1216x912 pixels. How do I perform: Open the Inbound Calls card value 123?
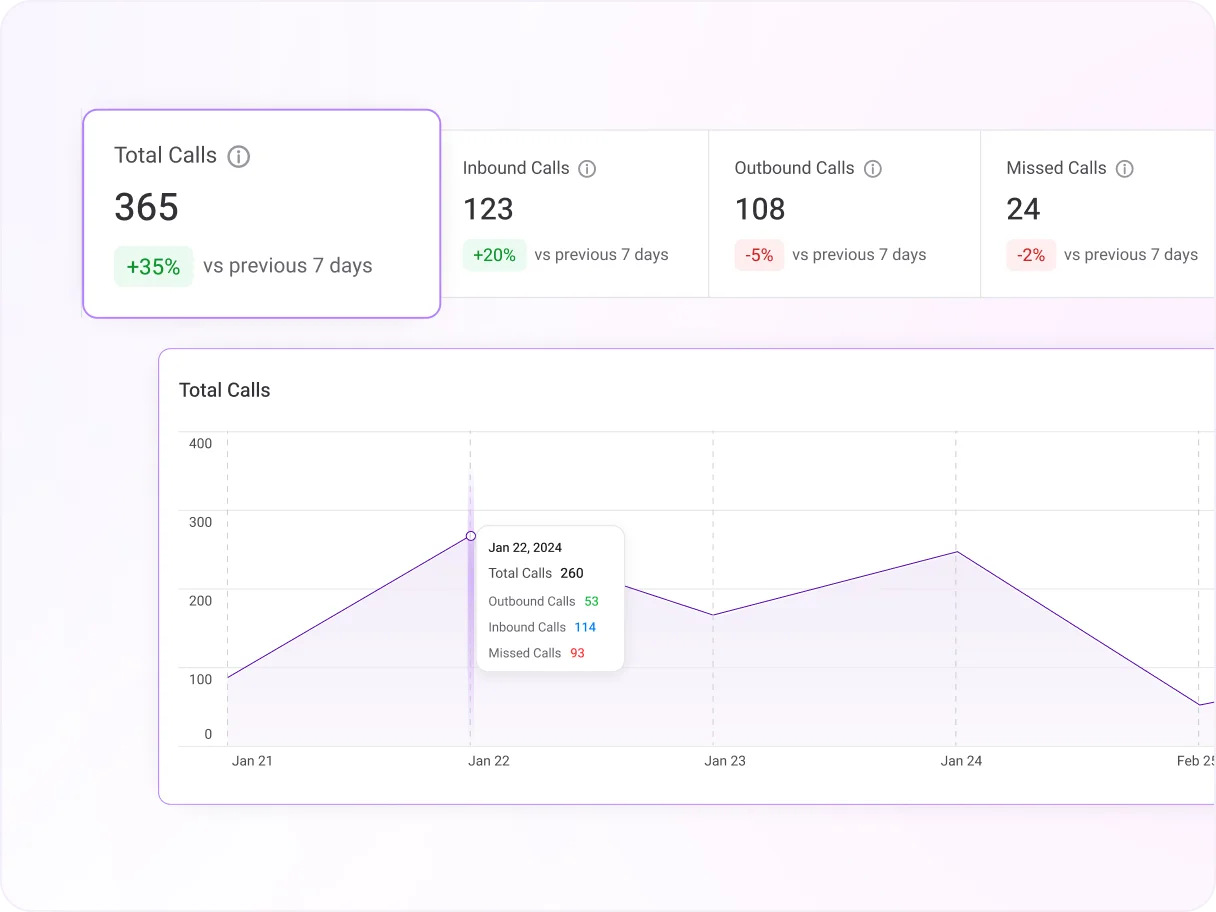point(488,209)
